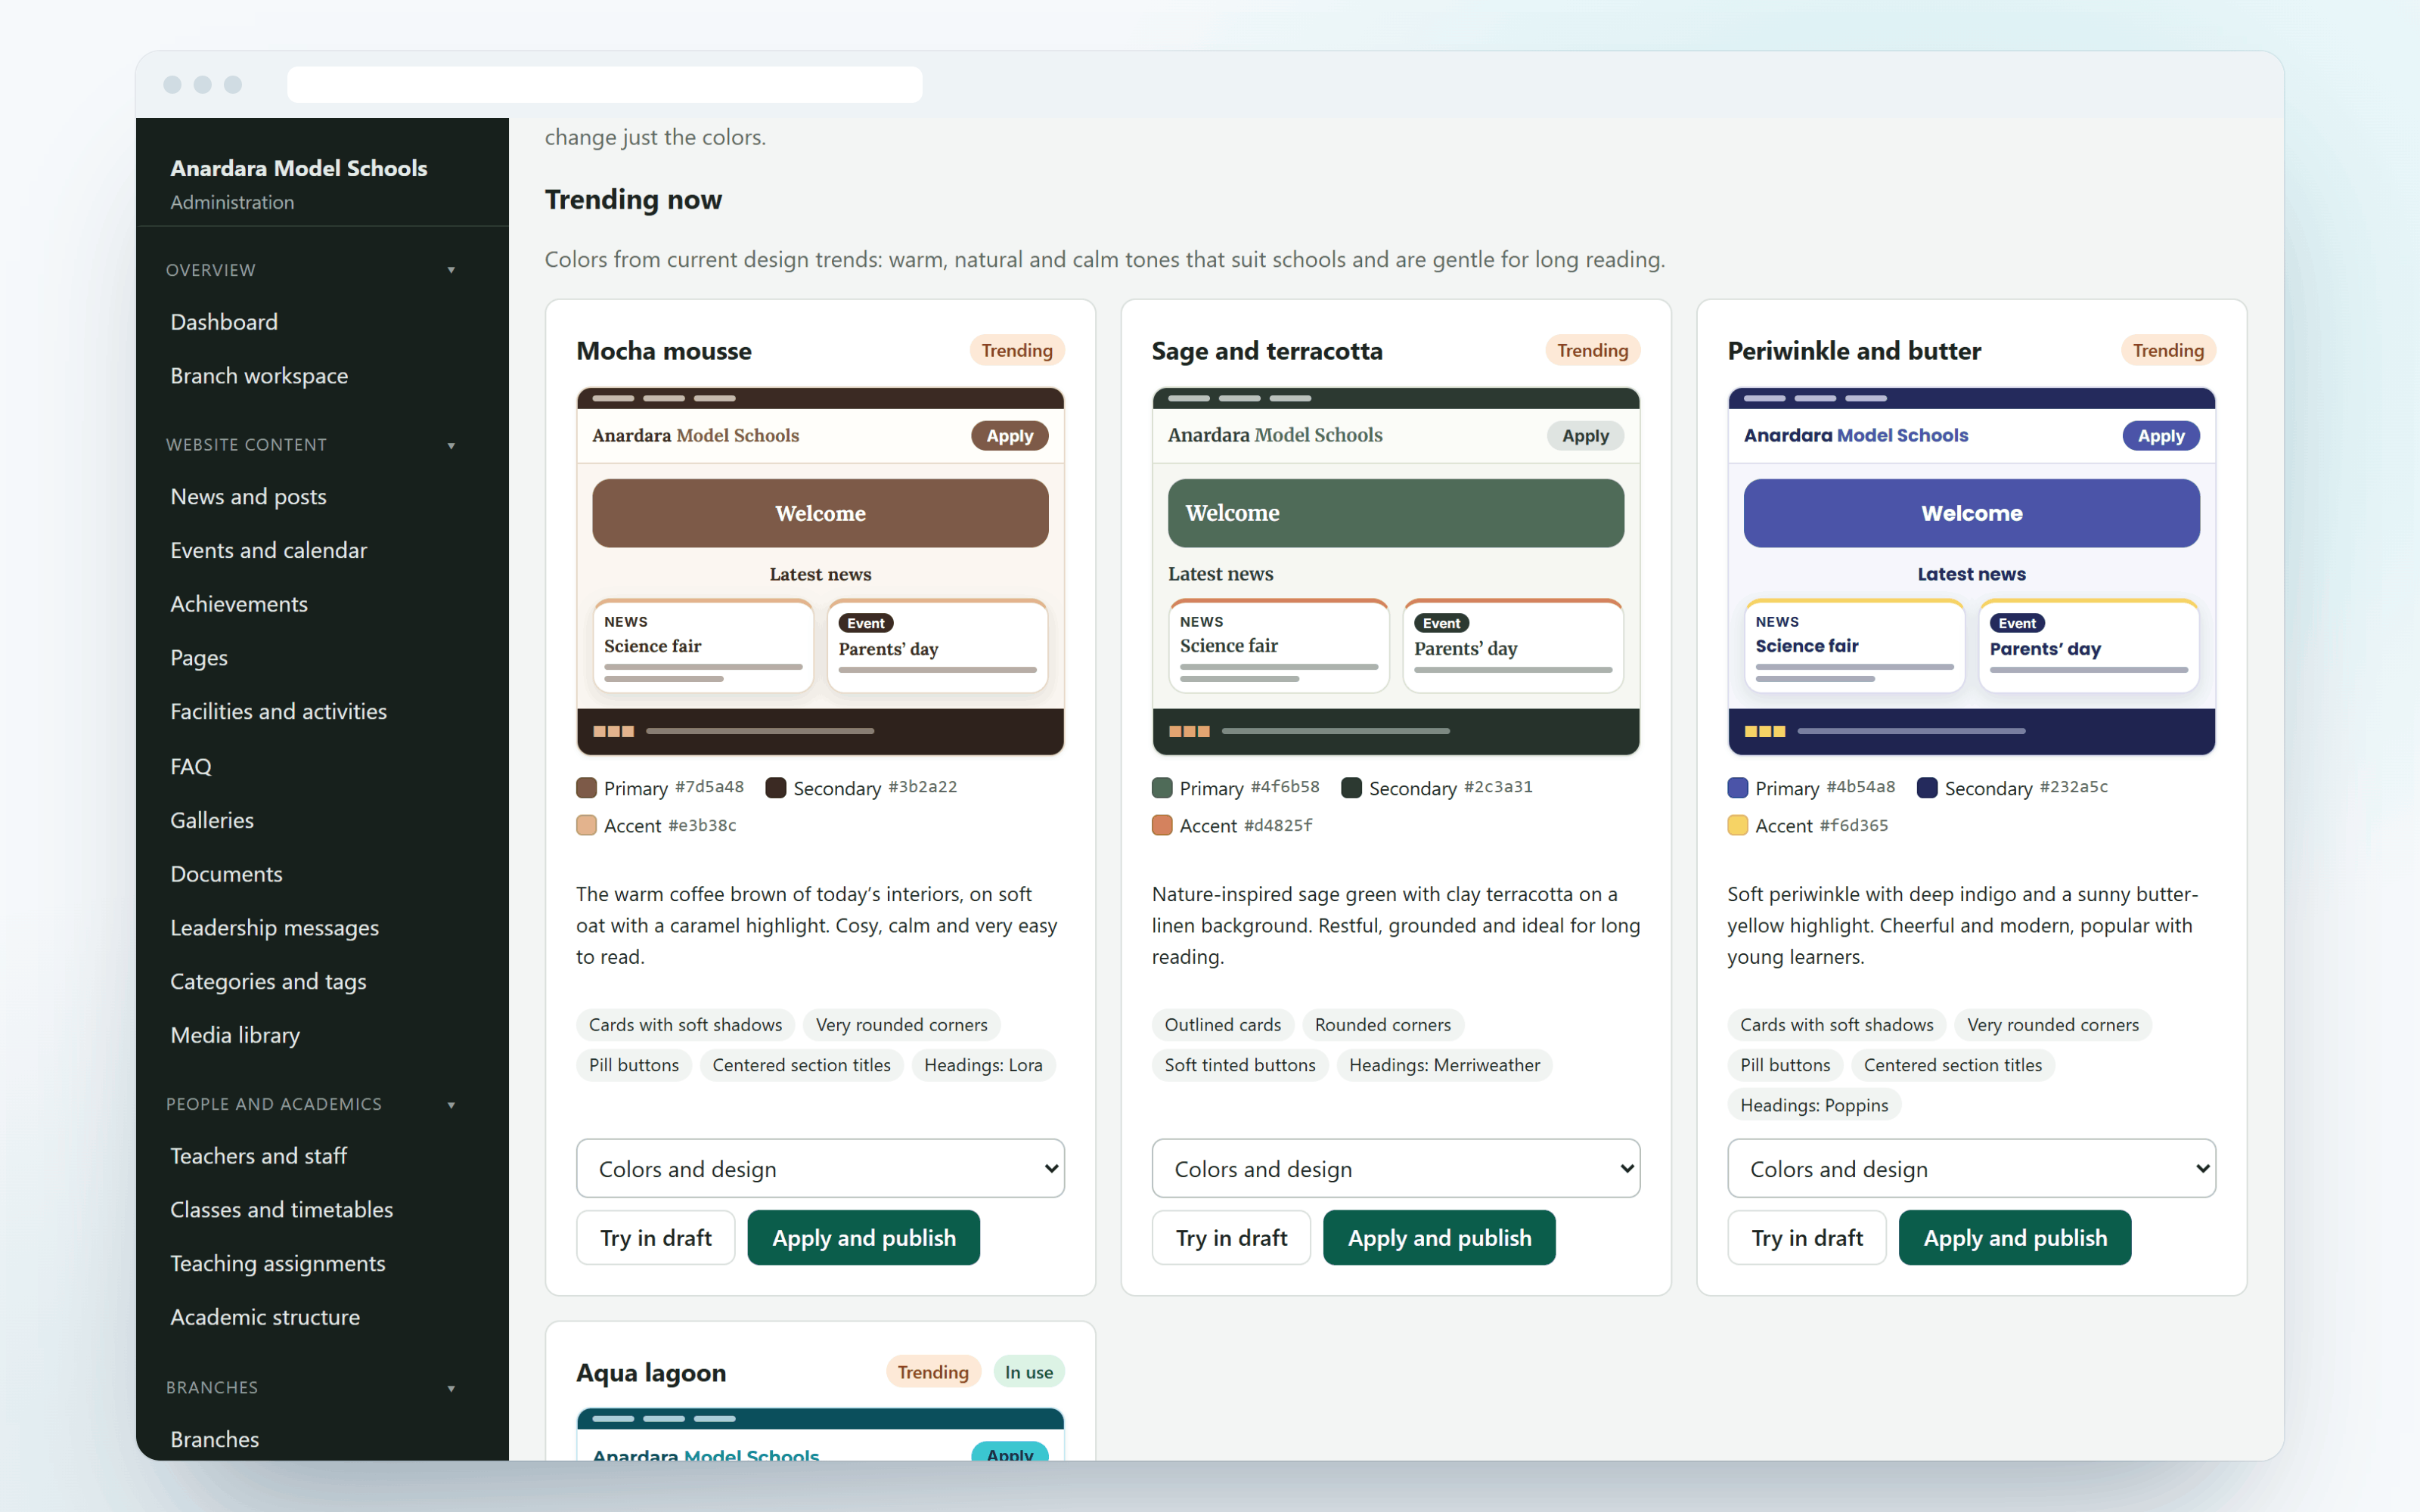Click Mocha mousse Accent swatch #e3b38c
The image size is (2420, 1512).
[x=587, y=826]
